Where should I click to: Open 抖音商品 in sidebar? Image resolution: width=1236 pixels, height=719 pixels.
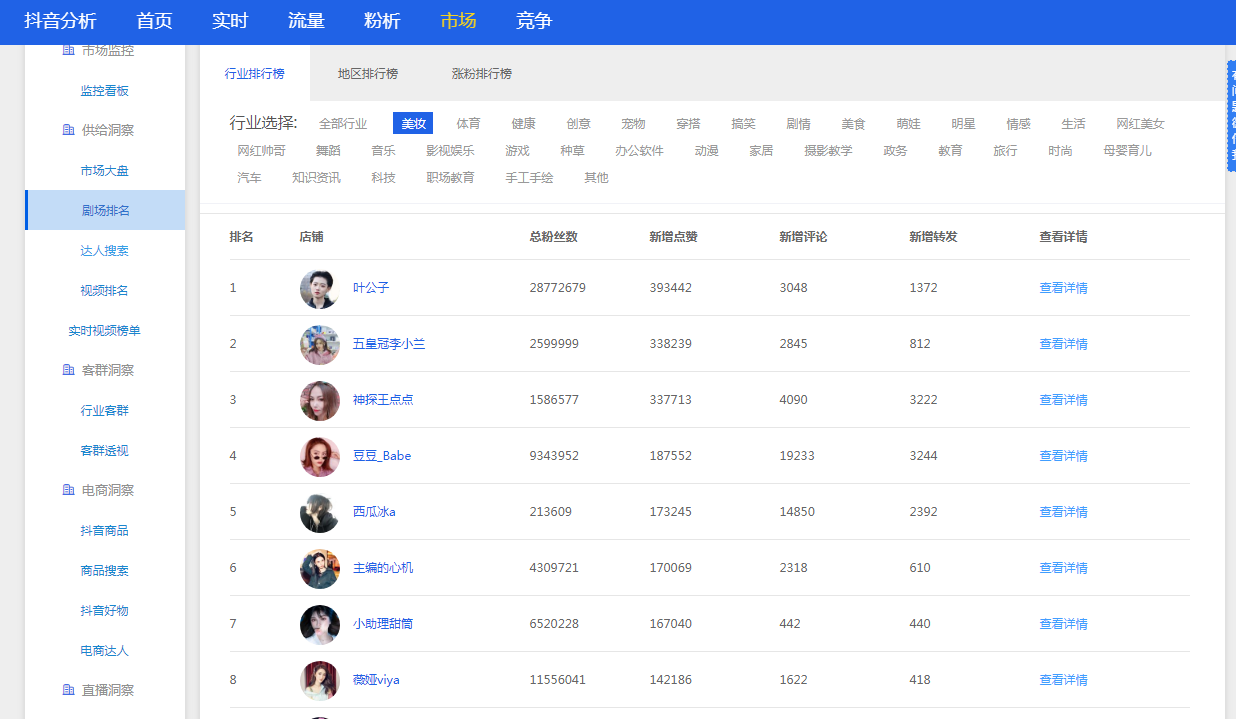tap(105, 531)
